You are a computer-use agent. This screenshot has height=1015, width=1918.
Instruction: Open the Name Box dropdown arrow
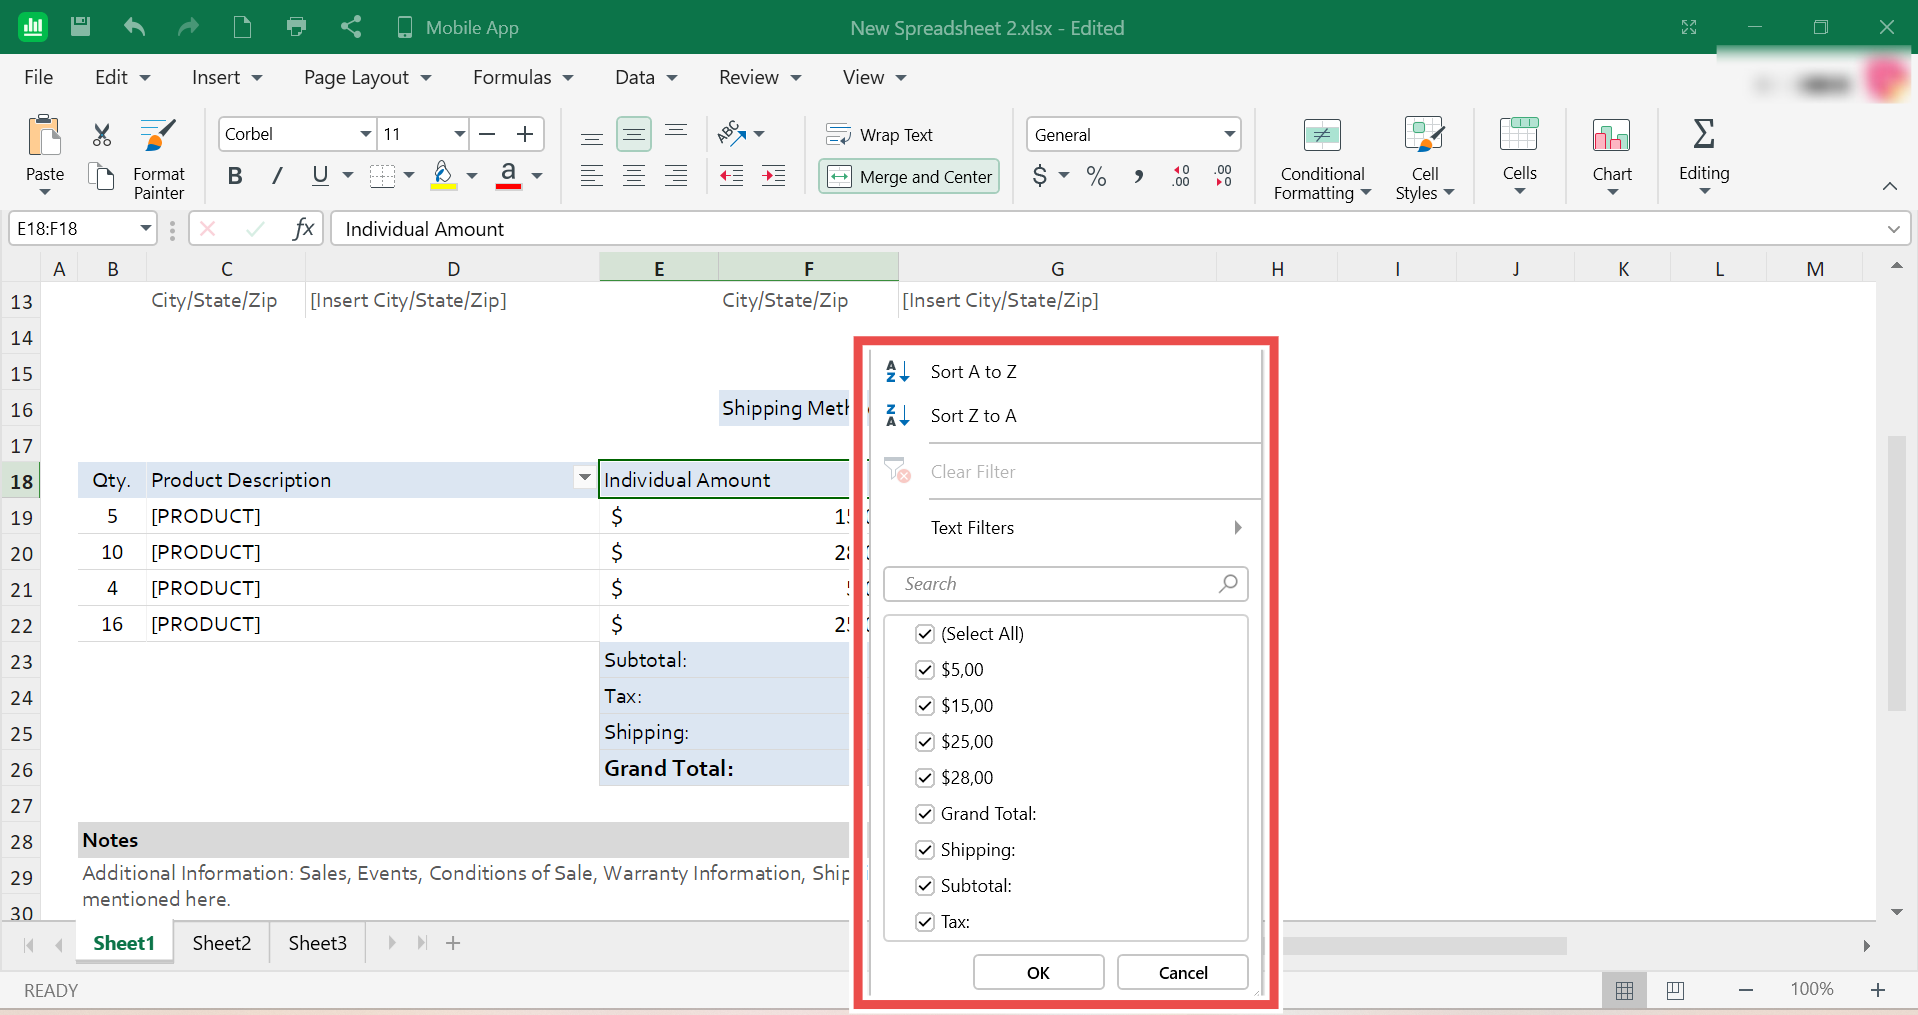pyautogui.click(x=146, y=228)
